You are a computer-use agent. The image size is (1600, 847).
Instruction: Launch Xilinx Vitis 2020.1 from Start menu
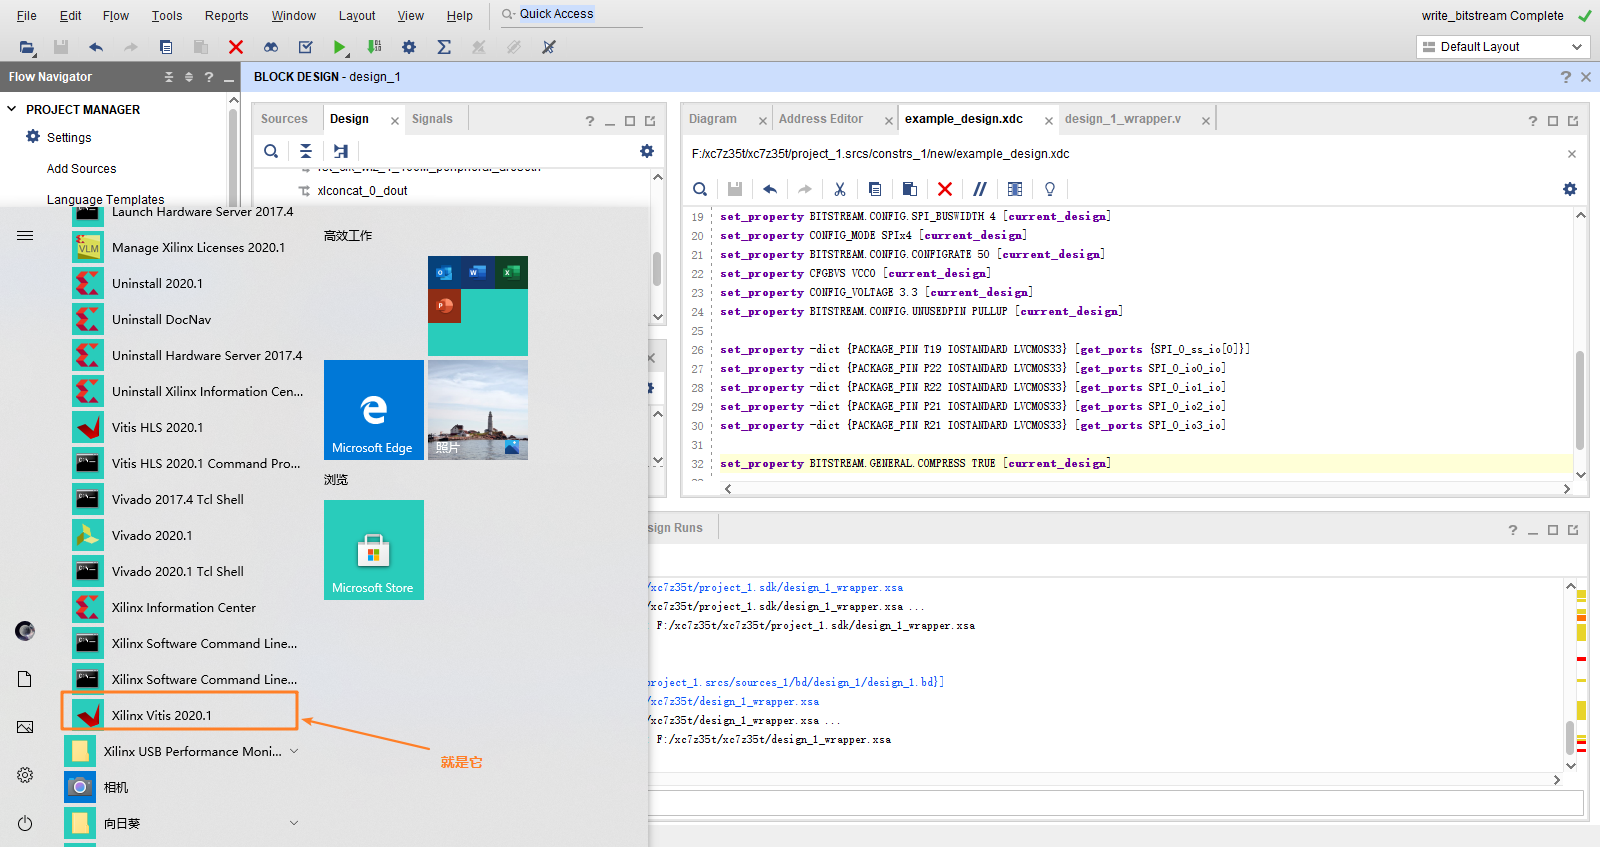[180, 715]
